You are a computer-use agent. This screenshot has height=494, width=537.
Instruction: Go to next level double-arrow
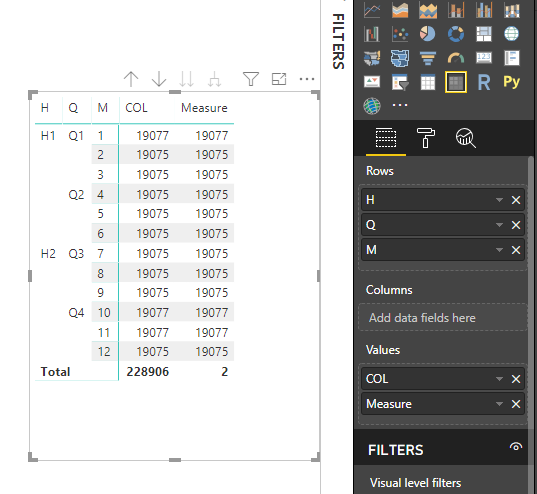tap(187, 79)
